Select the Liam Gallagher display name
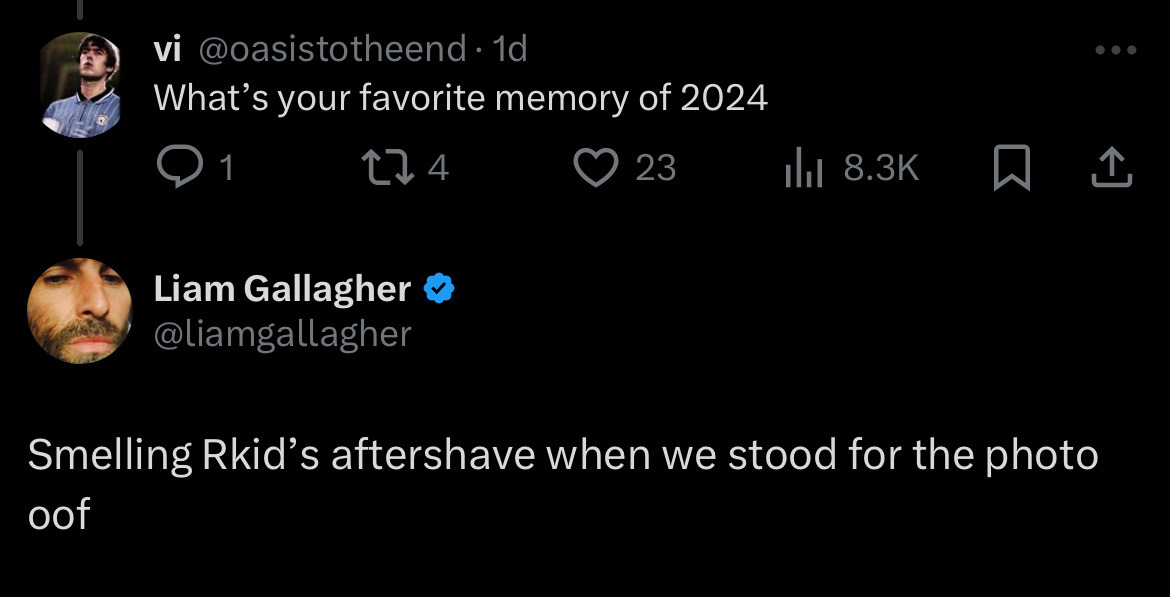This screenshot has height=597, width=1170. 282,289
